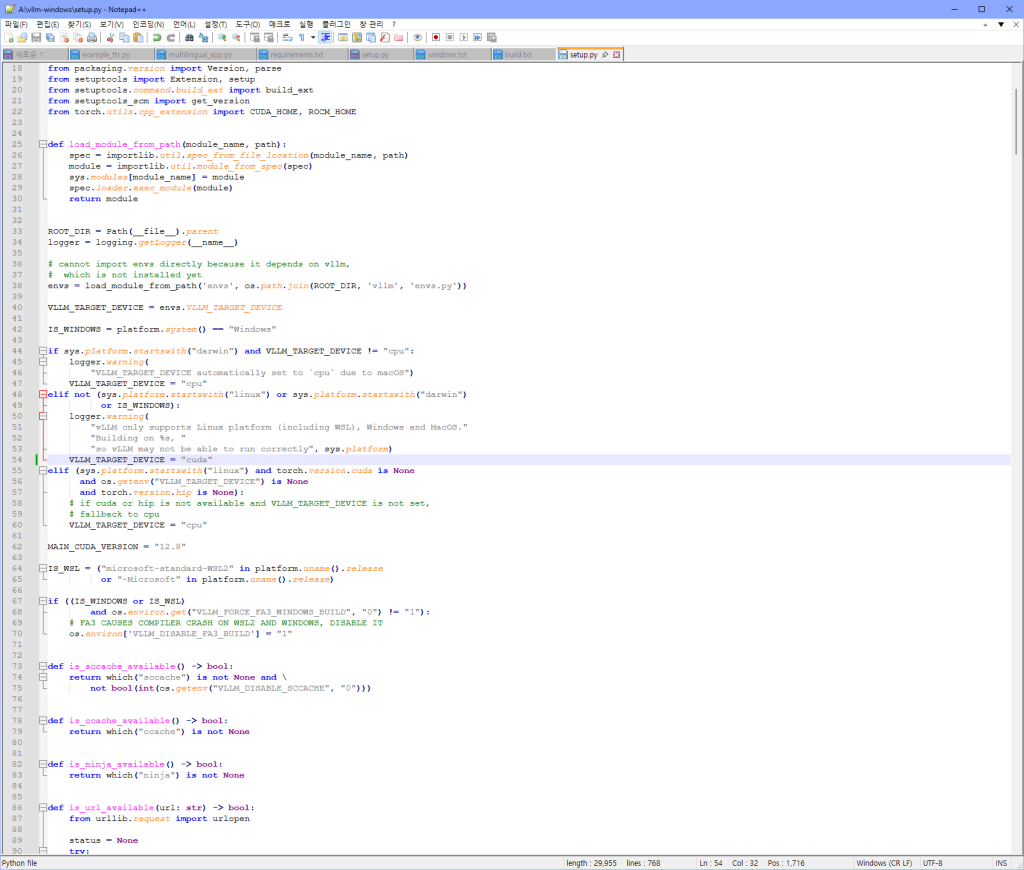Click the Print icon in toolbar
This screenshot has height=870, width=1024.
click(x=92, y=37)
